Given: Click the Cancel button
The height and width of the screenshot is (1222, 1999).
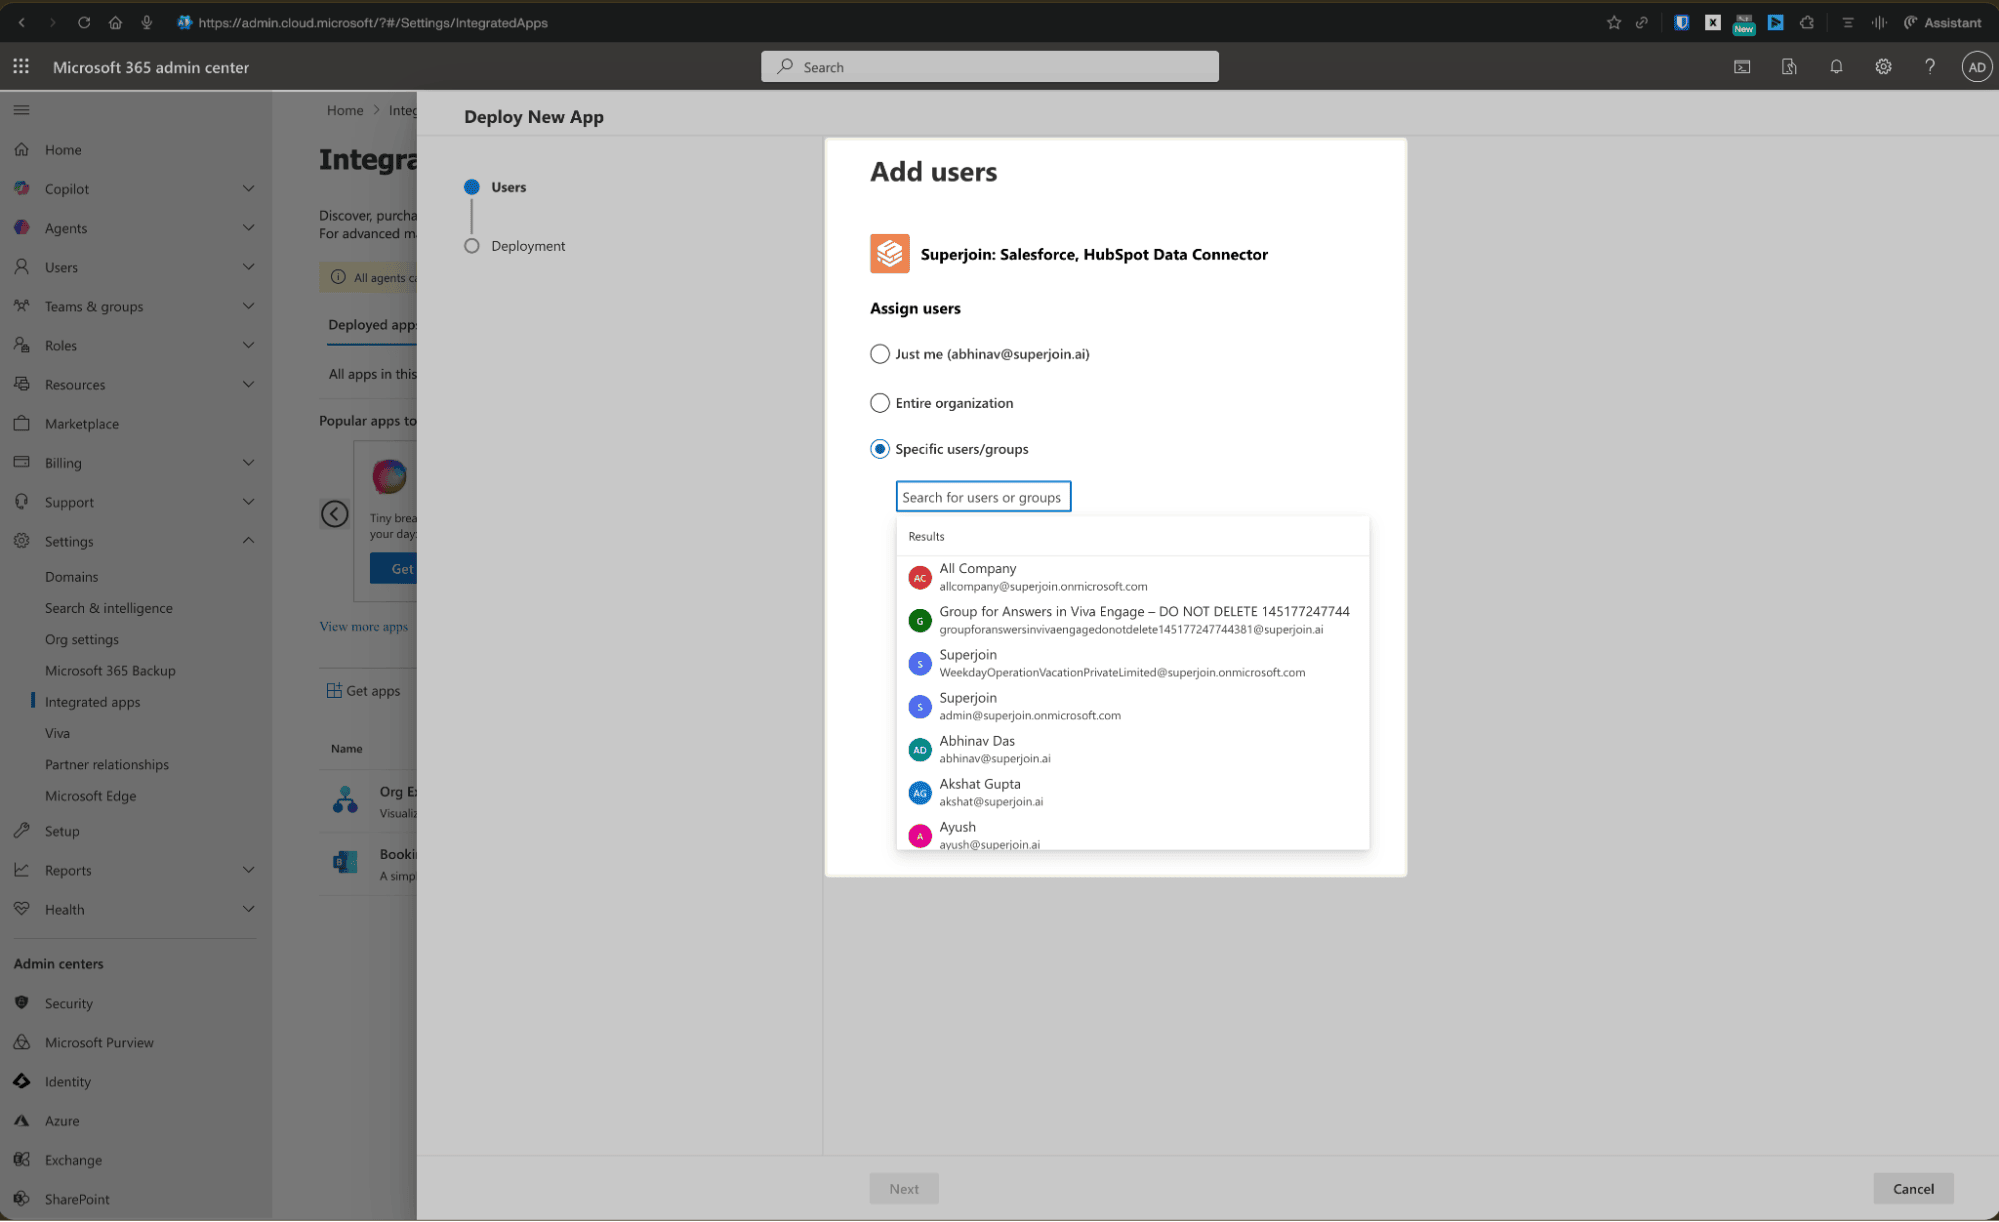Looking at the screenshot, I should pos(1912,1188).
